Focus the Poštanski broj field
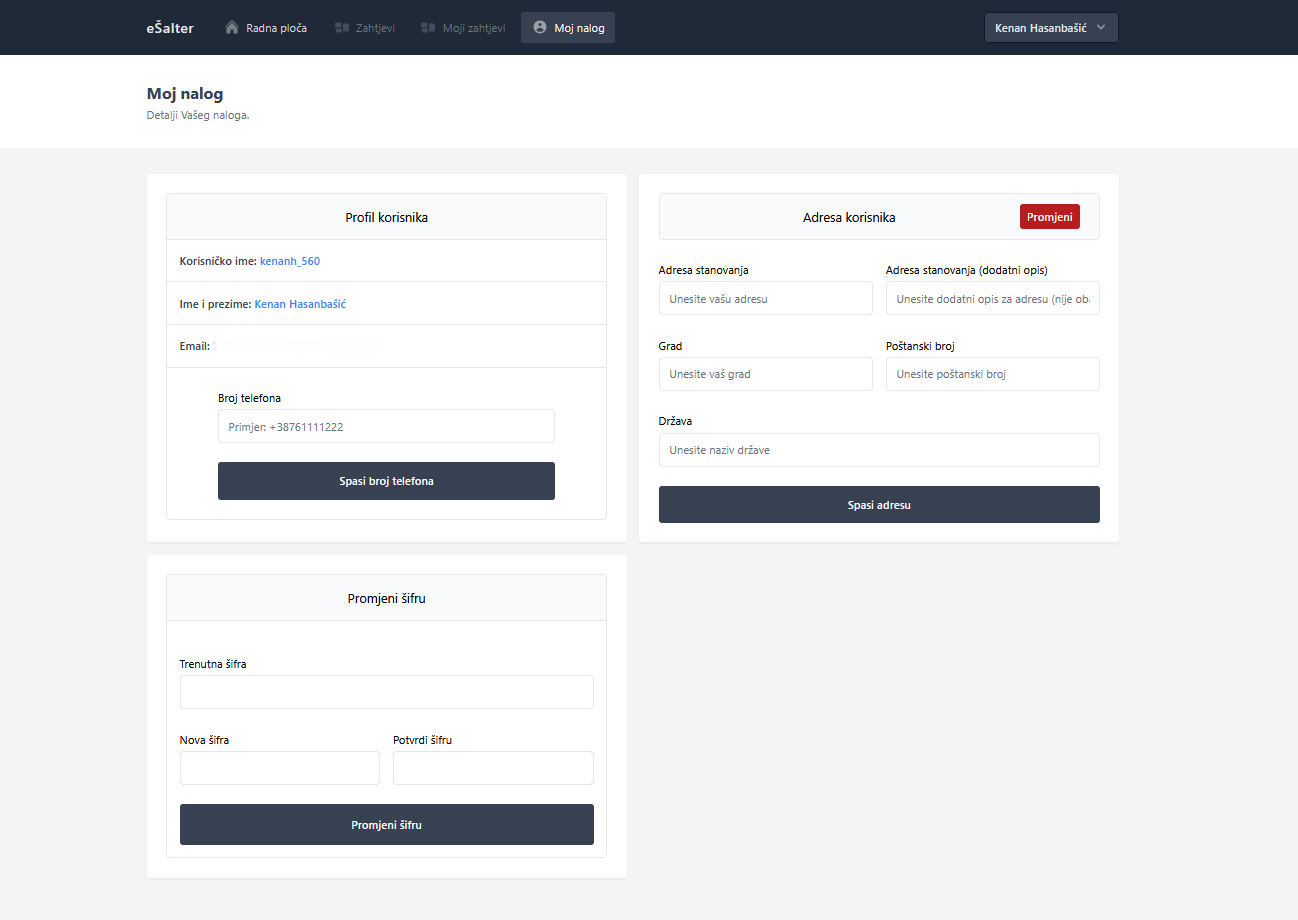Image resolution: width=1298 pixels, height=920 pixels. click(x=992, y=374)
